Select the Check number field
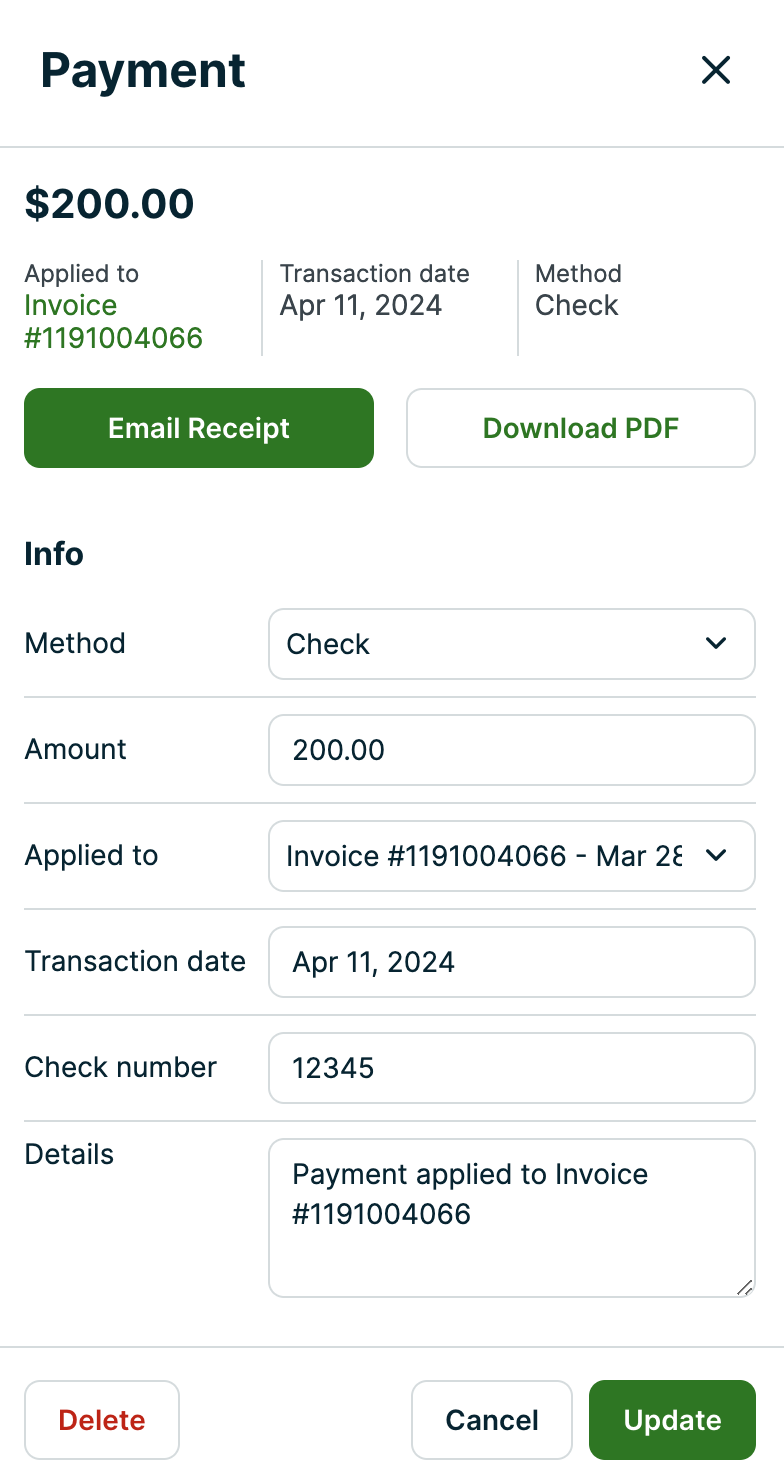The image size is (784, 1482). pyautogui.click(x=512, y=1068)
